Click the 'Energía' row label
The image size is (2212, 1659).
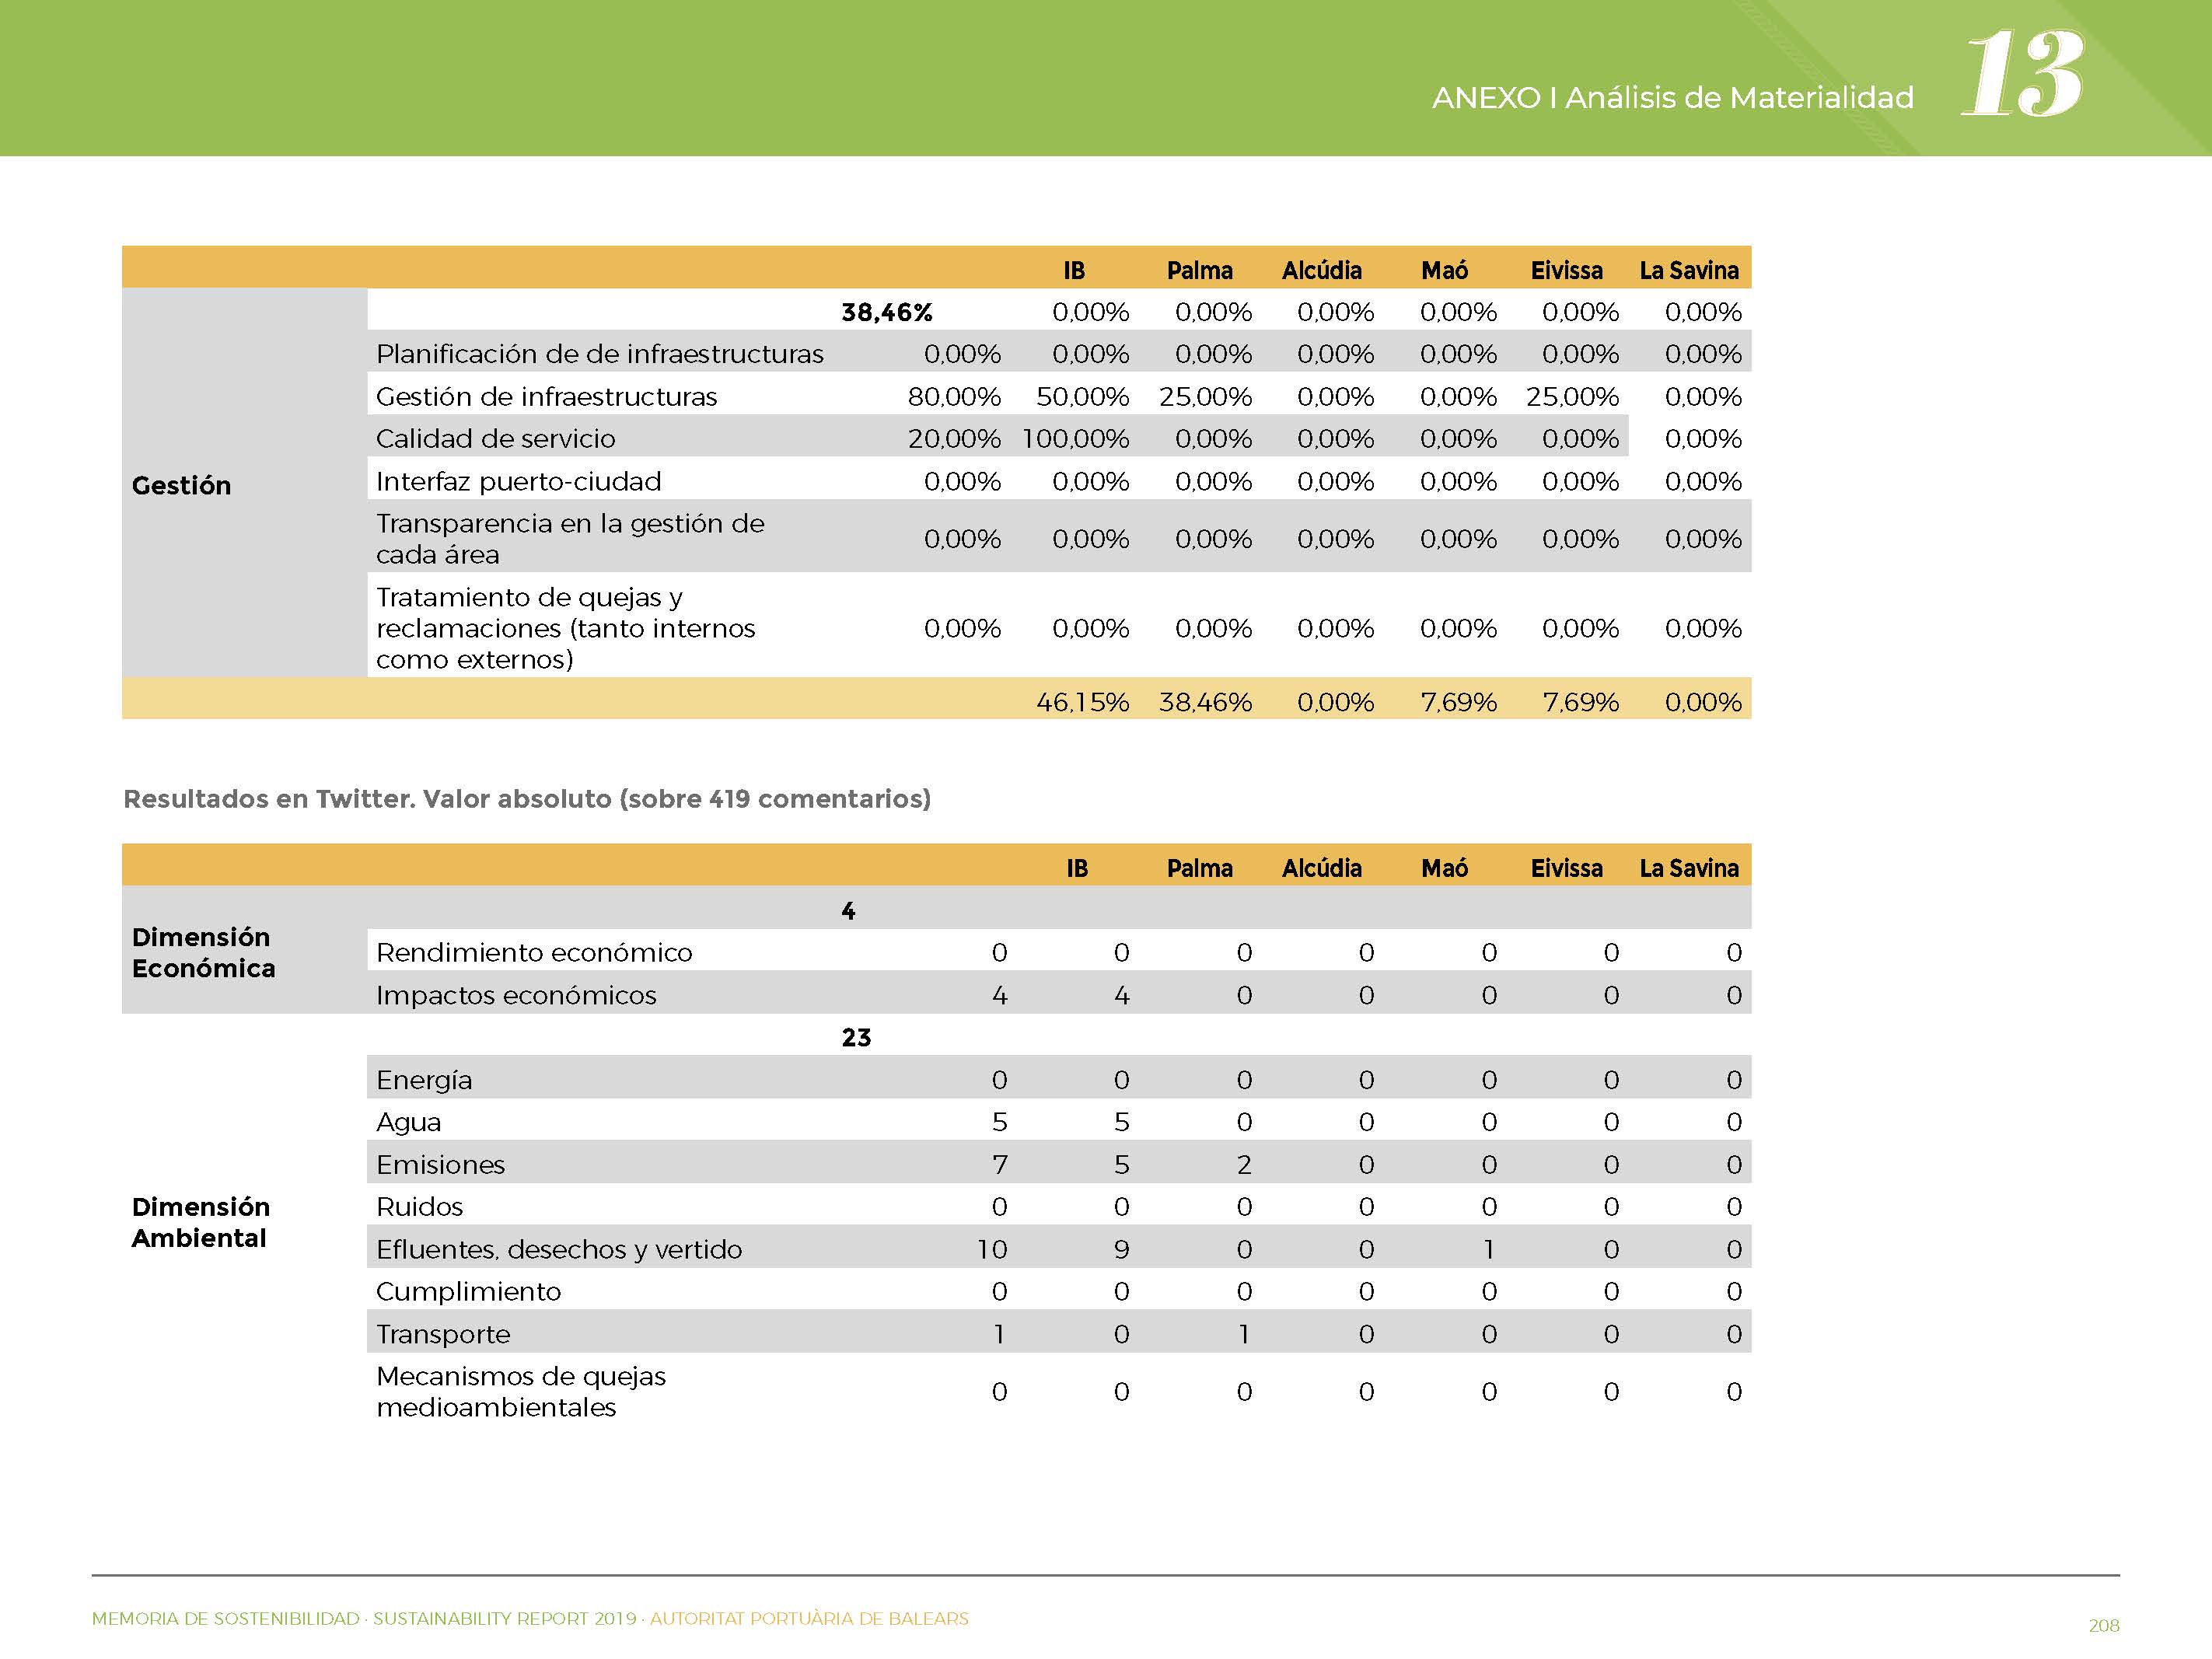[x=424, y=1080]
